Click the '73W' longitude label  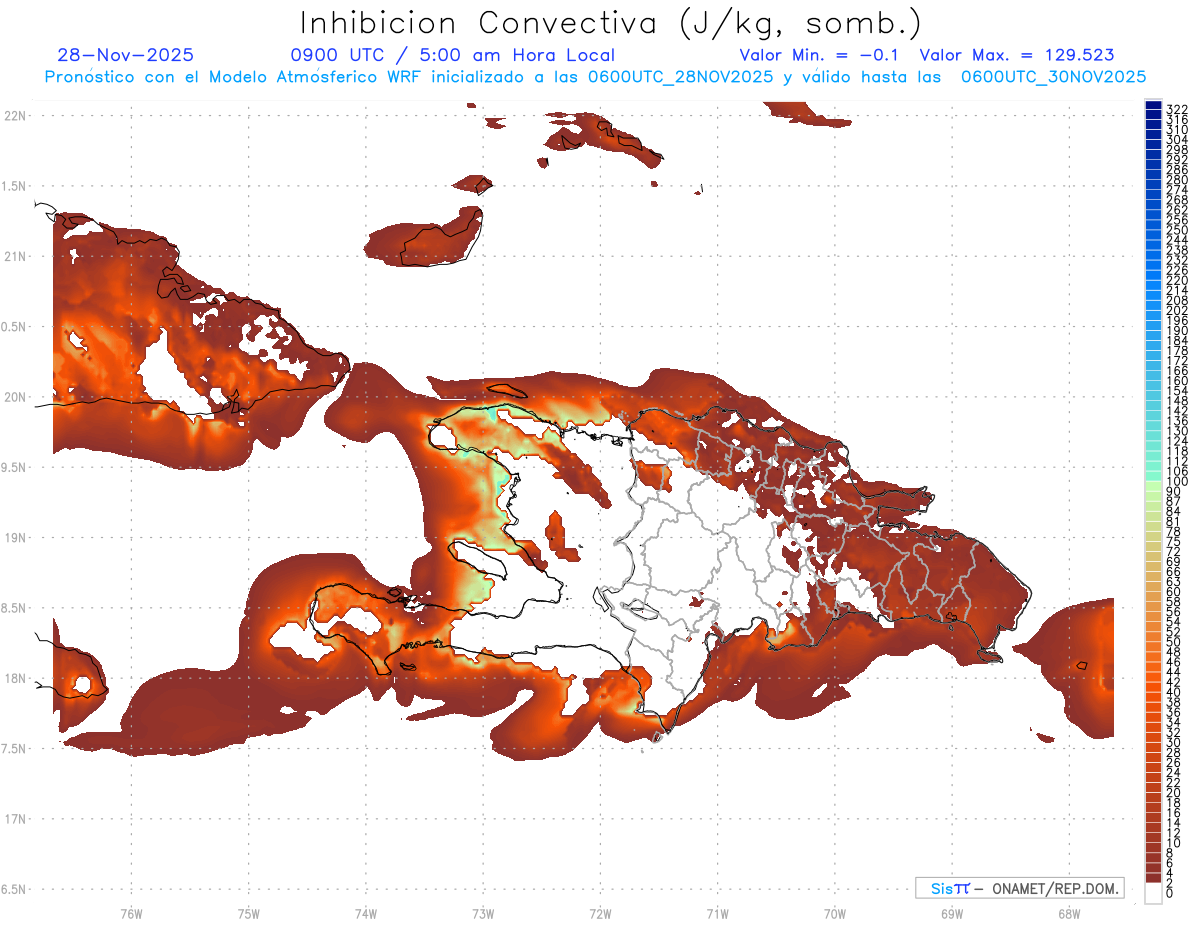click(483, 913)
